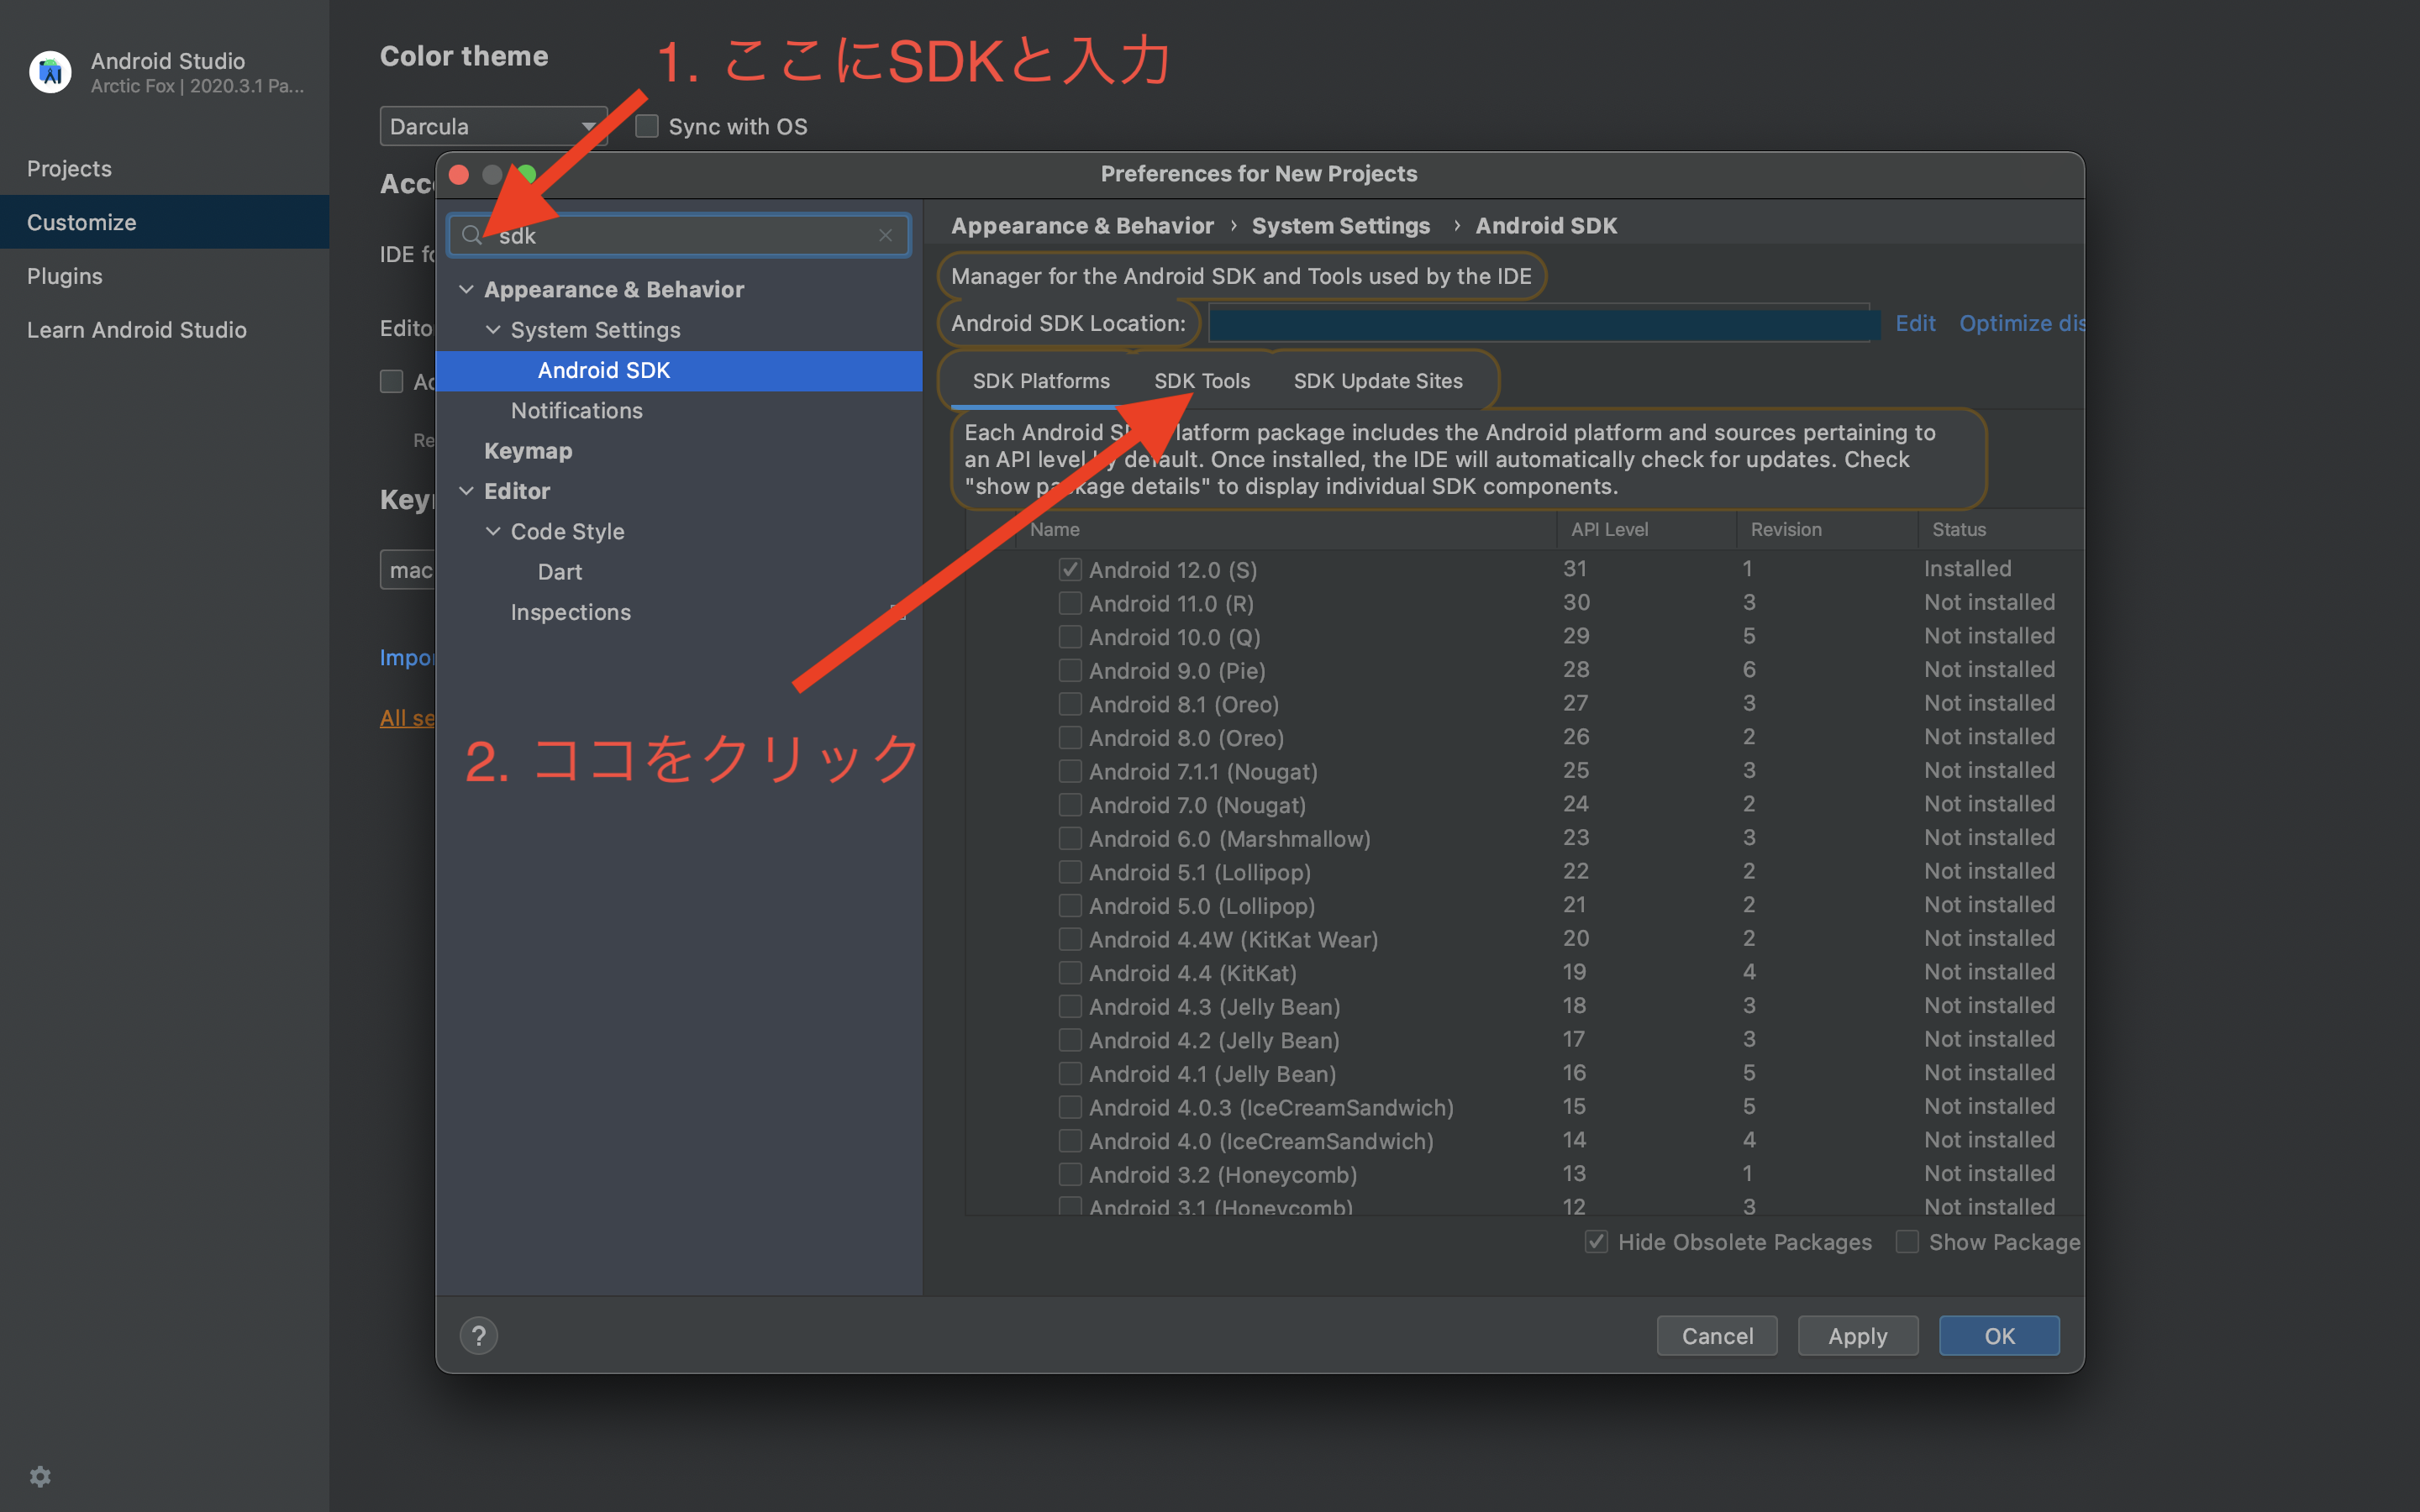The width and height of the screenshot is (2420, 1512).
Task: Sort table by API Level header
Action: 1646,529
